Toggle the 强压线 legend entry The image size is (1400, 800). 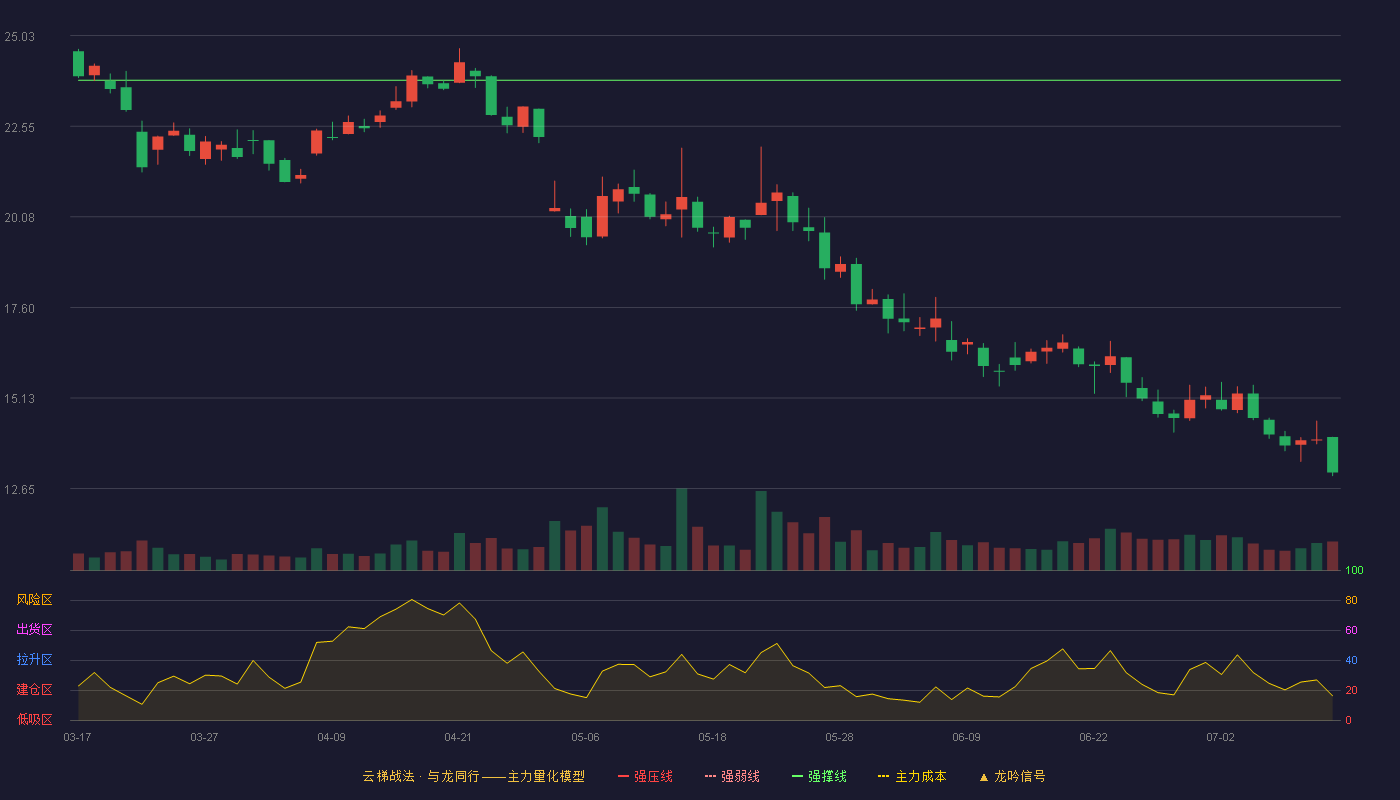[x=645, y=776]
